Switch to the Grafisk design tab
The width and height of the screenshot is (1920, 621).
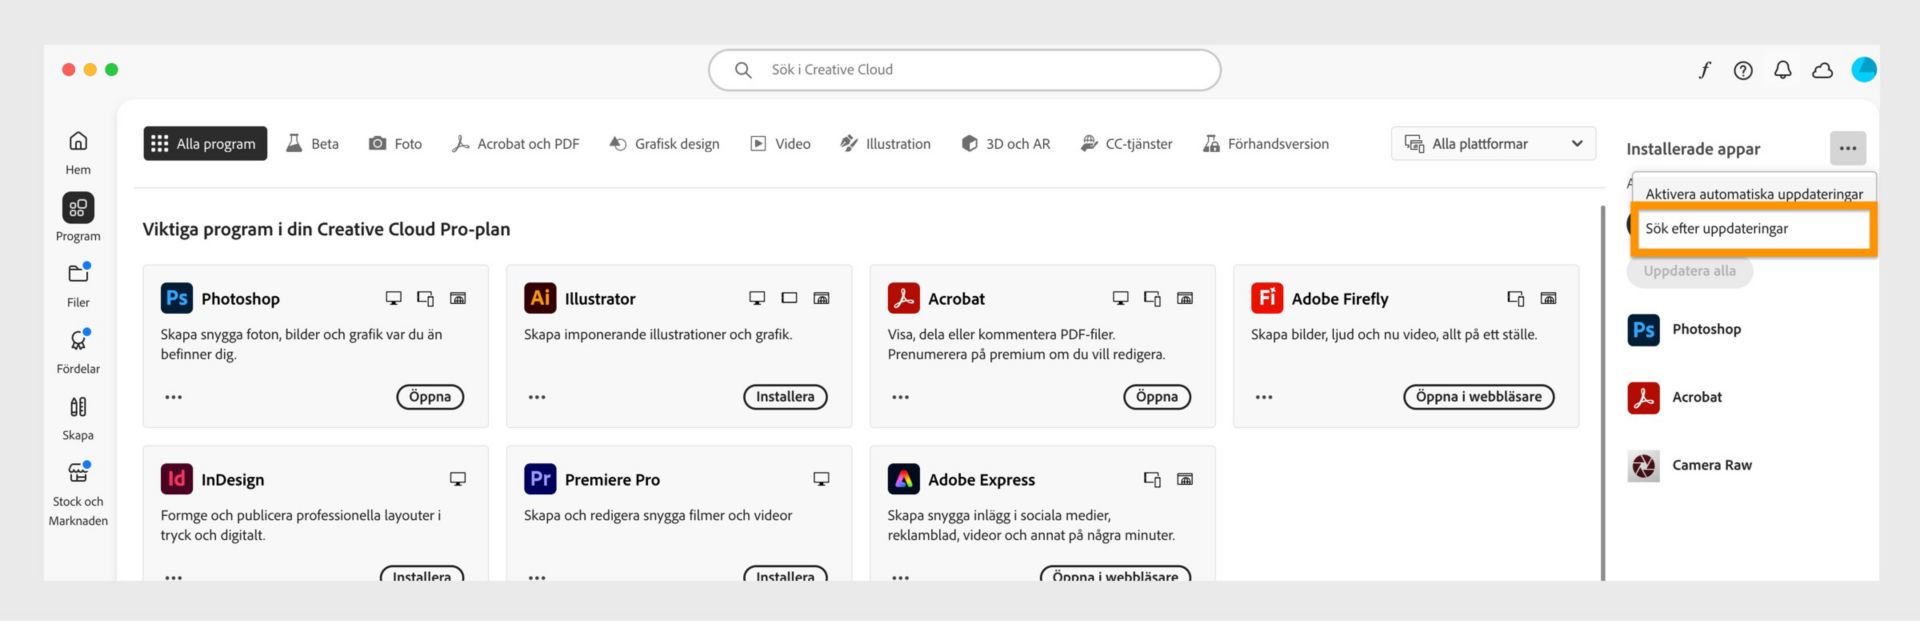tap(664, 143)
